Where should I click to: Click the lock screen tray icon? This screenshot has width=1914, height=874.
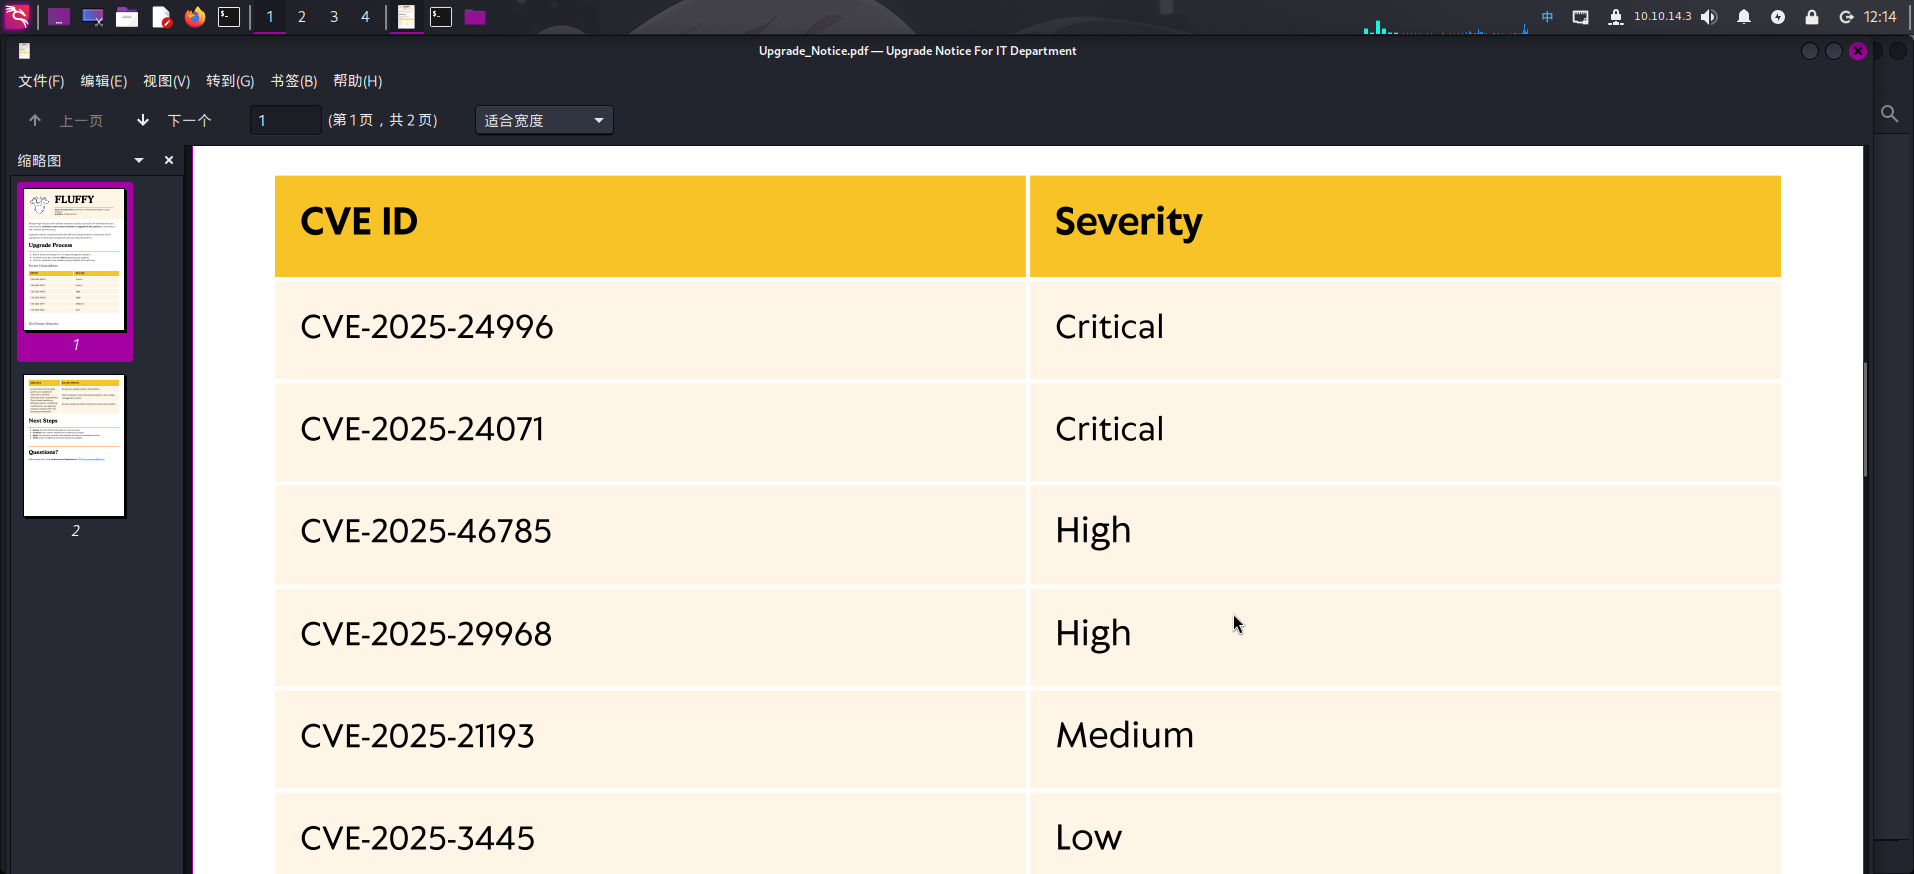tap(1812, 17)
